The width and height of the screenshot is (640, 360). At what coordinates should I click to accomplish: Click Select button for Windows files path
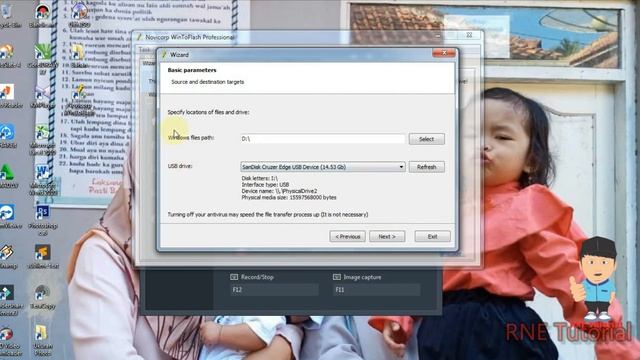427,139
